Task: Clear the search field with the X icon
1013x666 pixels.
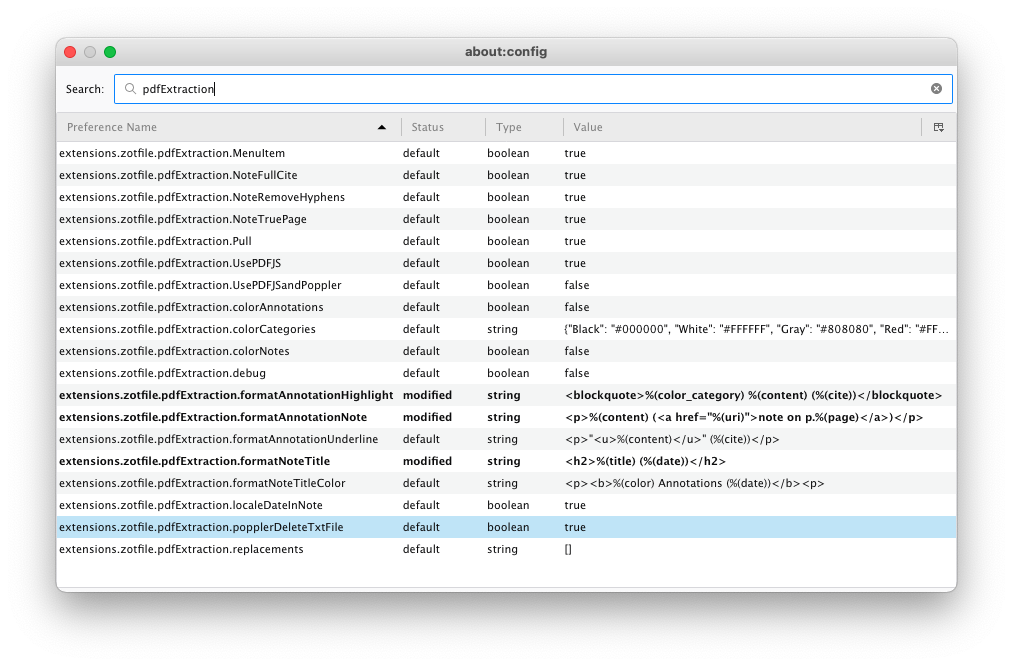Action: pyautogui.click(x=936, y=89)
